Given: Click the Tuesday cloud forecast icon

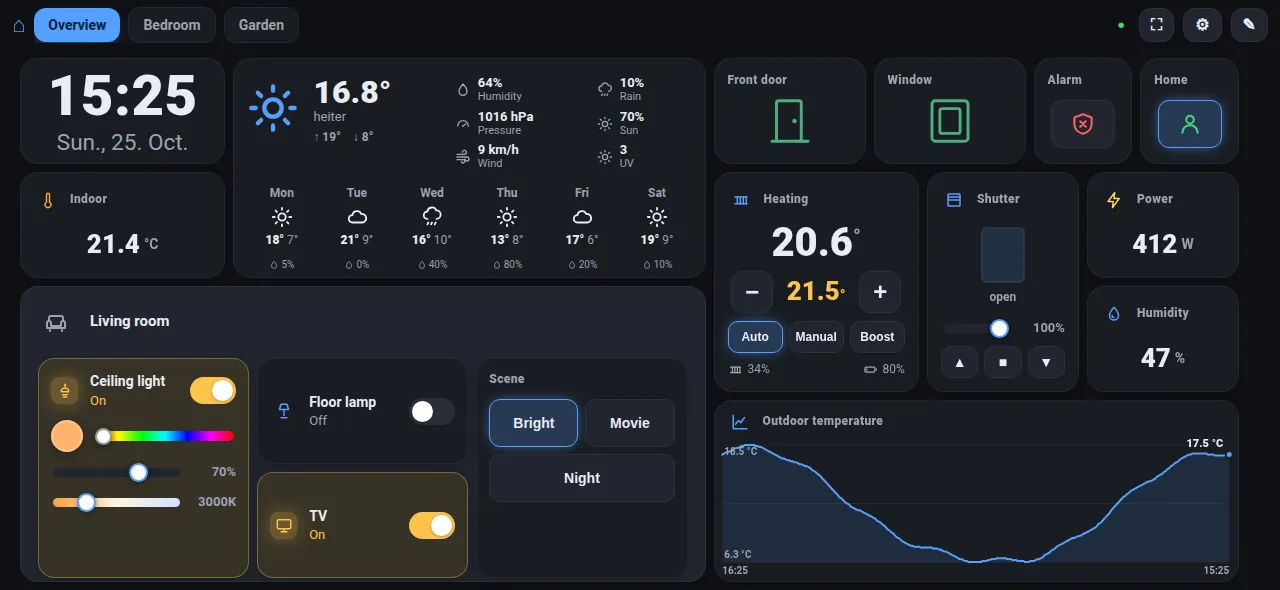Looking at the screenshot, I should (357, 216).
